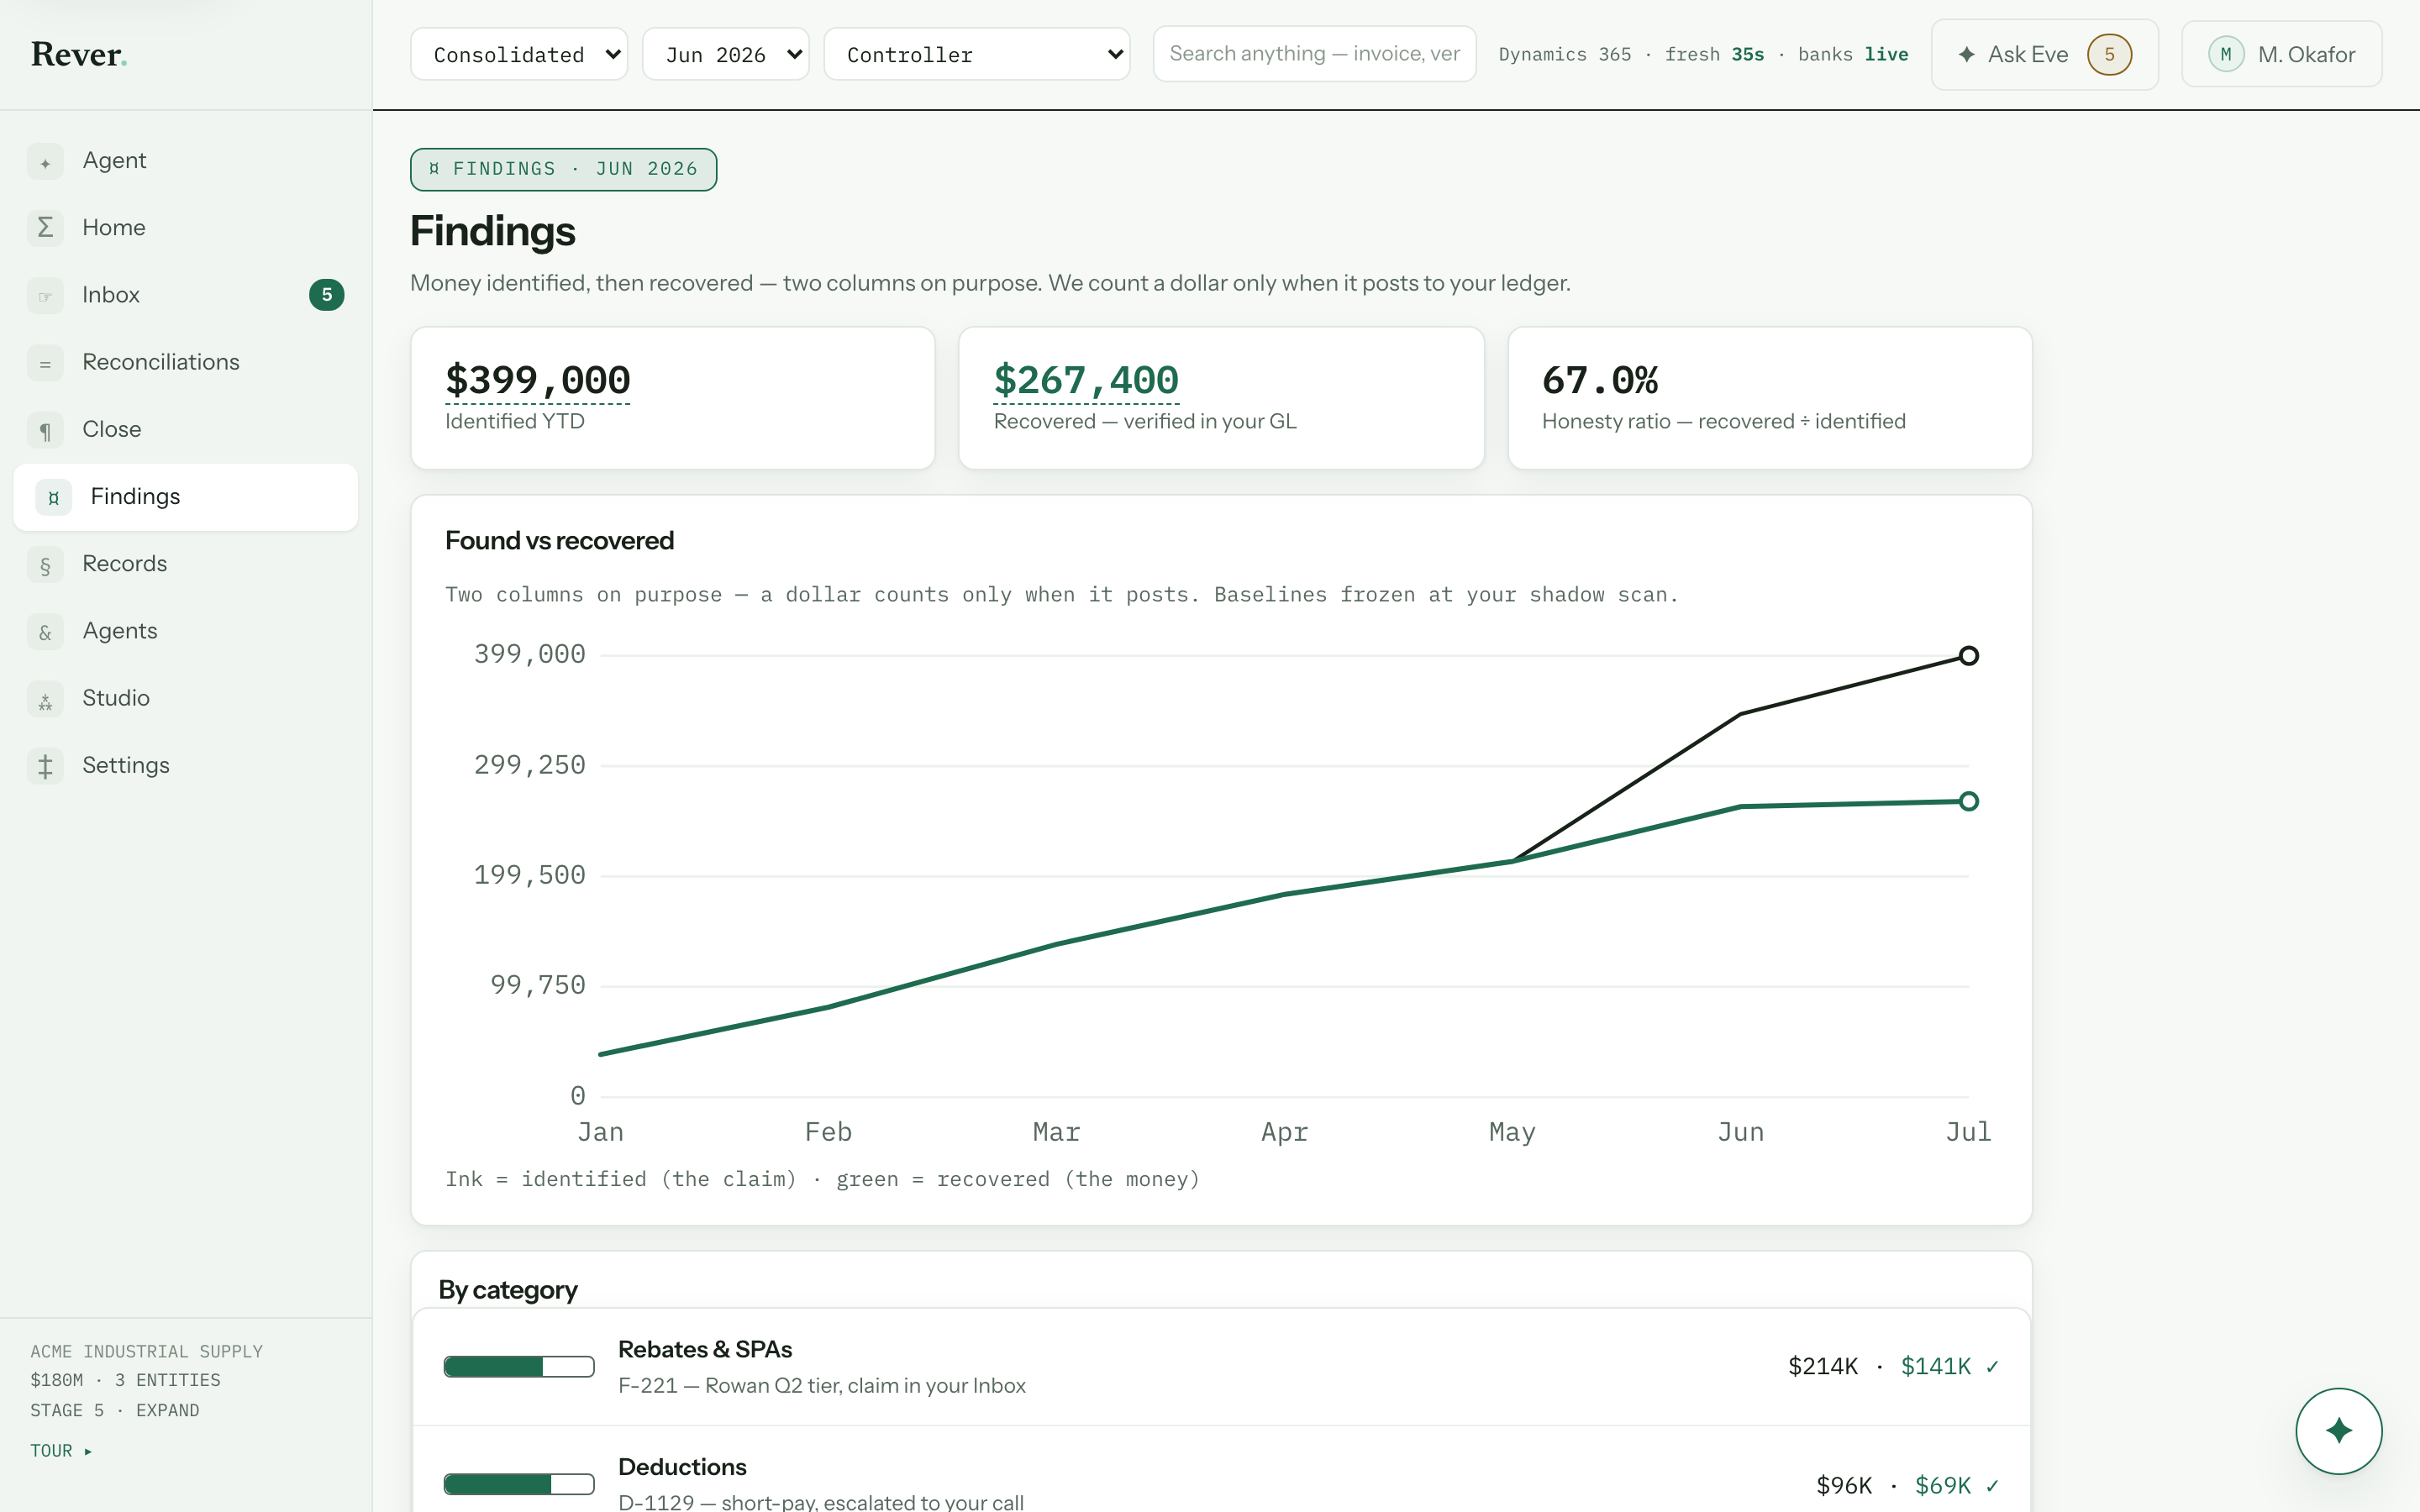Viewport: 2420px width, 1512px height.
Task: Click the $69K recovered amount
Action: [x=1943, y=1485]
